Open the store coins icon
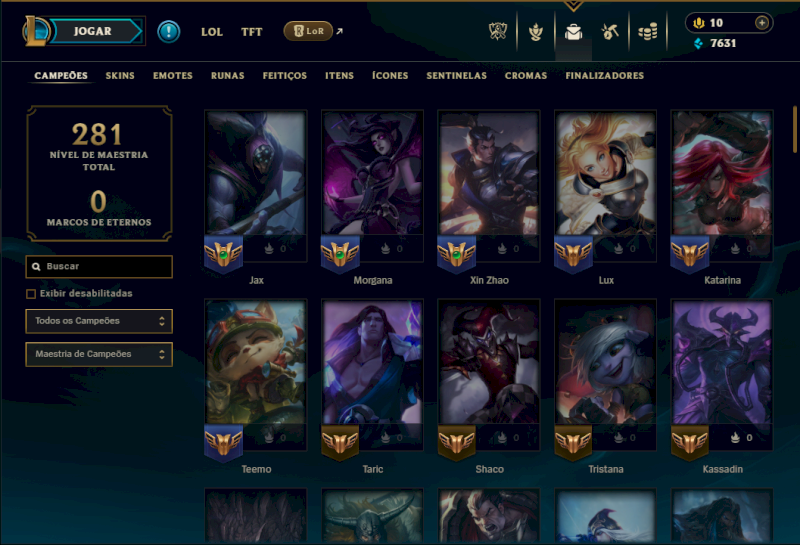Image resolution: width=800 pixels, height=545 pixels. 648,32
